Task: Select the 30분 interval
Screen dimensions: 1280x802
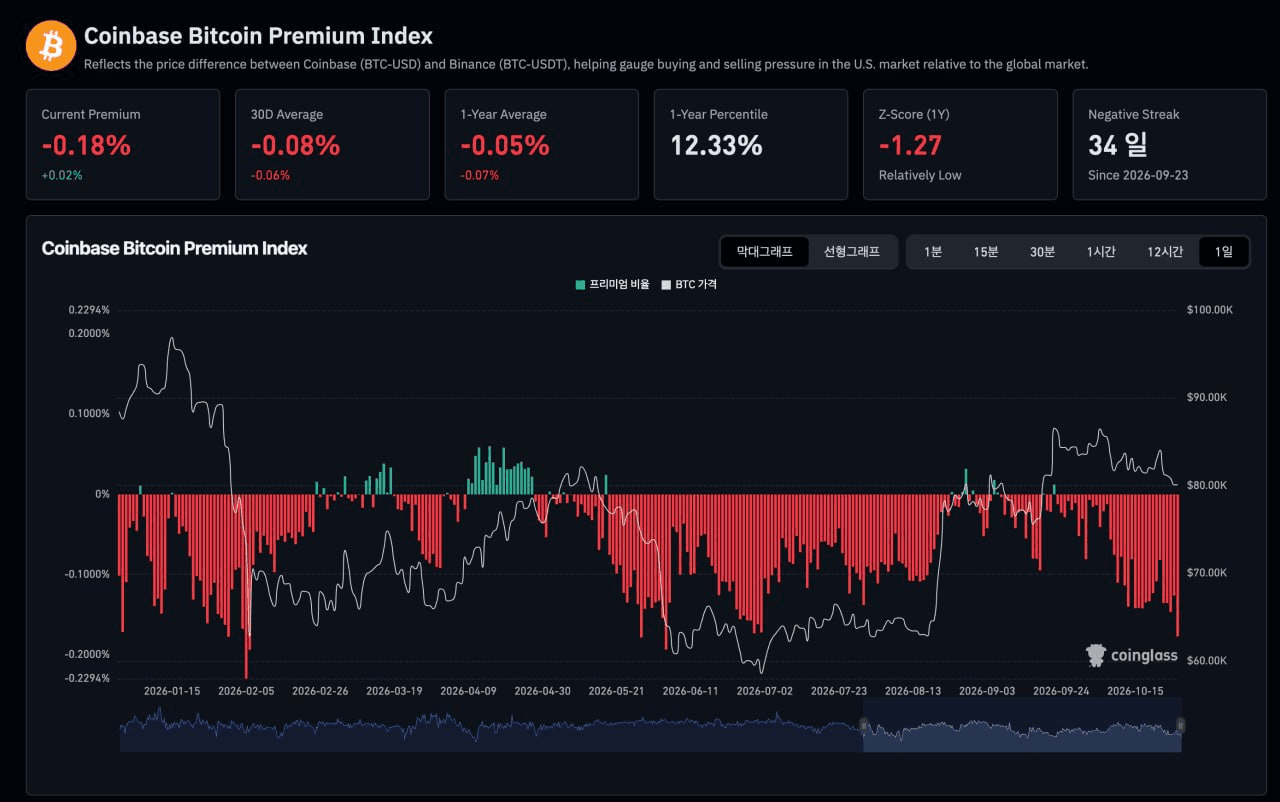Action: click(x=1042, y=252)
